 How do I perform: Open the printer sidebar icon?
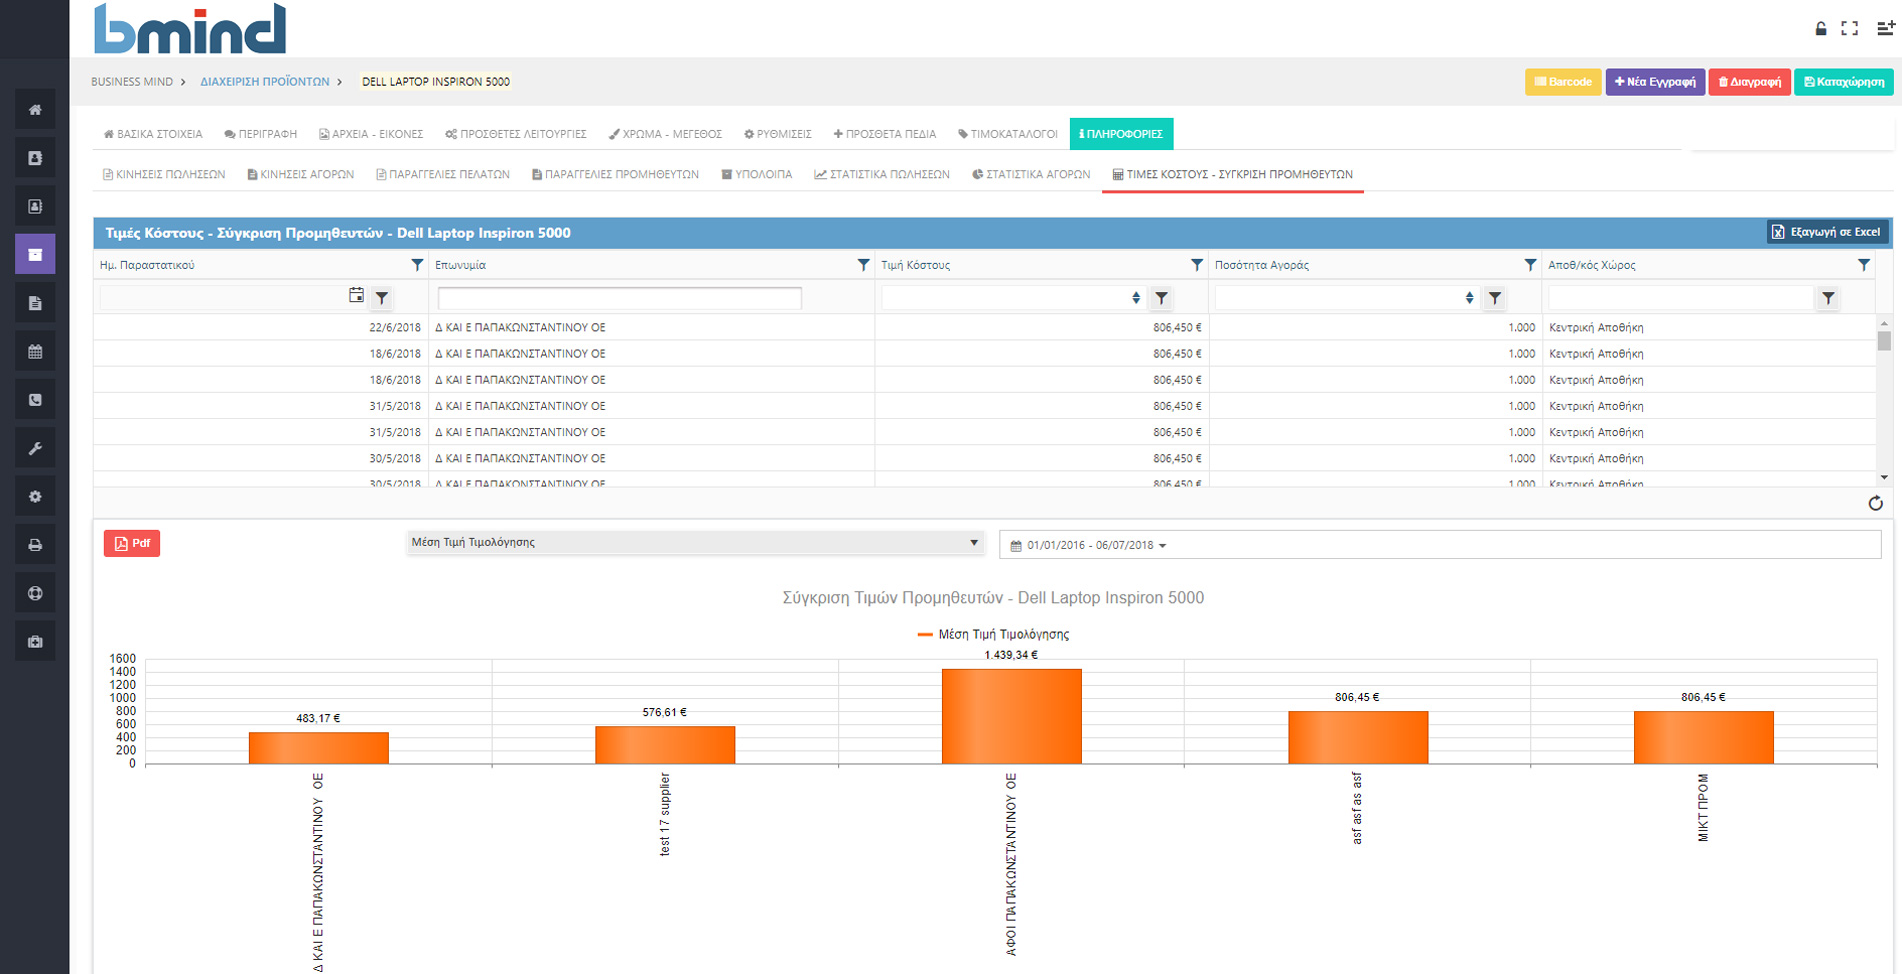[x=35, y=545]
